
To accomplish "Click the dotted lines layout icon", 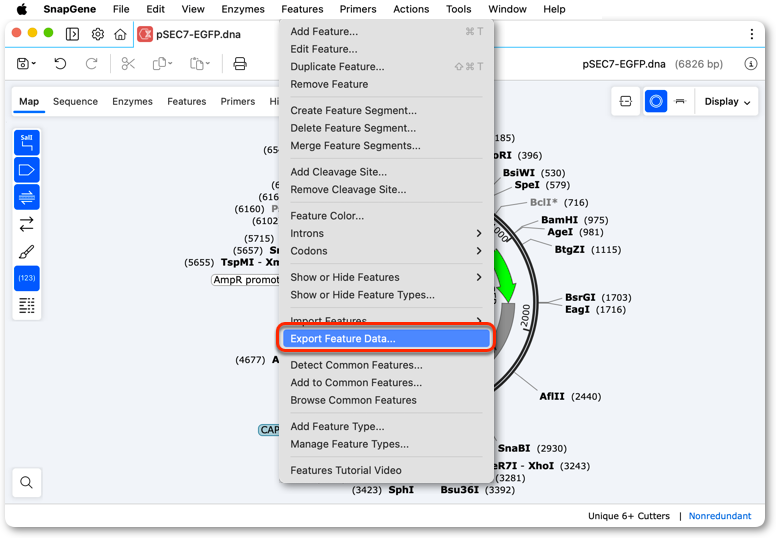I will coord(27,305).
